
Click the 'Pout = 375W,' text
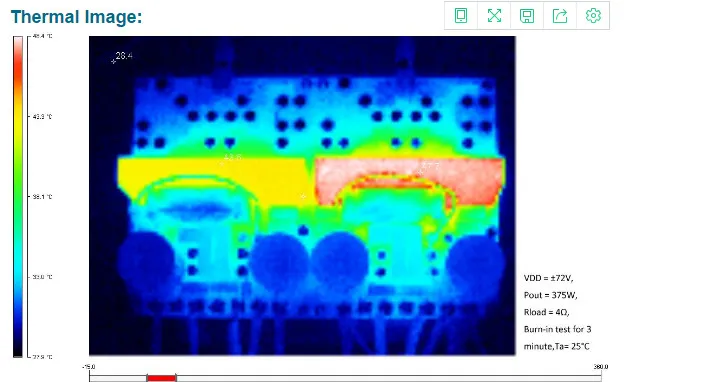551,295
